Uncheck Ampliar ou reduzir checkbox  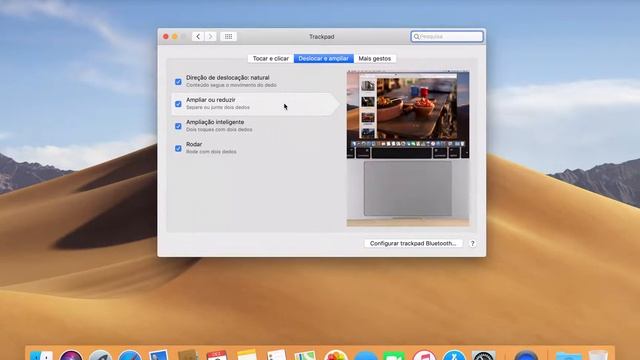pos(178,104)
